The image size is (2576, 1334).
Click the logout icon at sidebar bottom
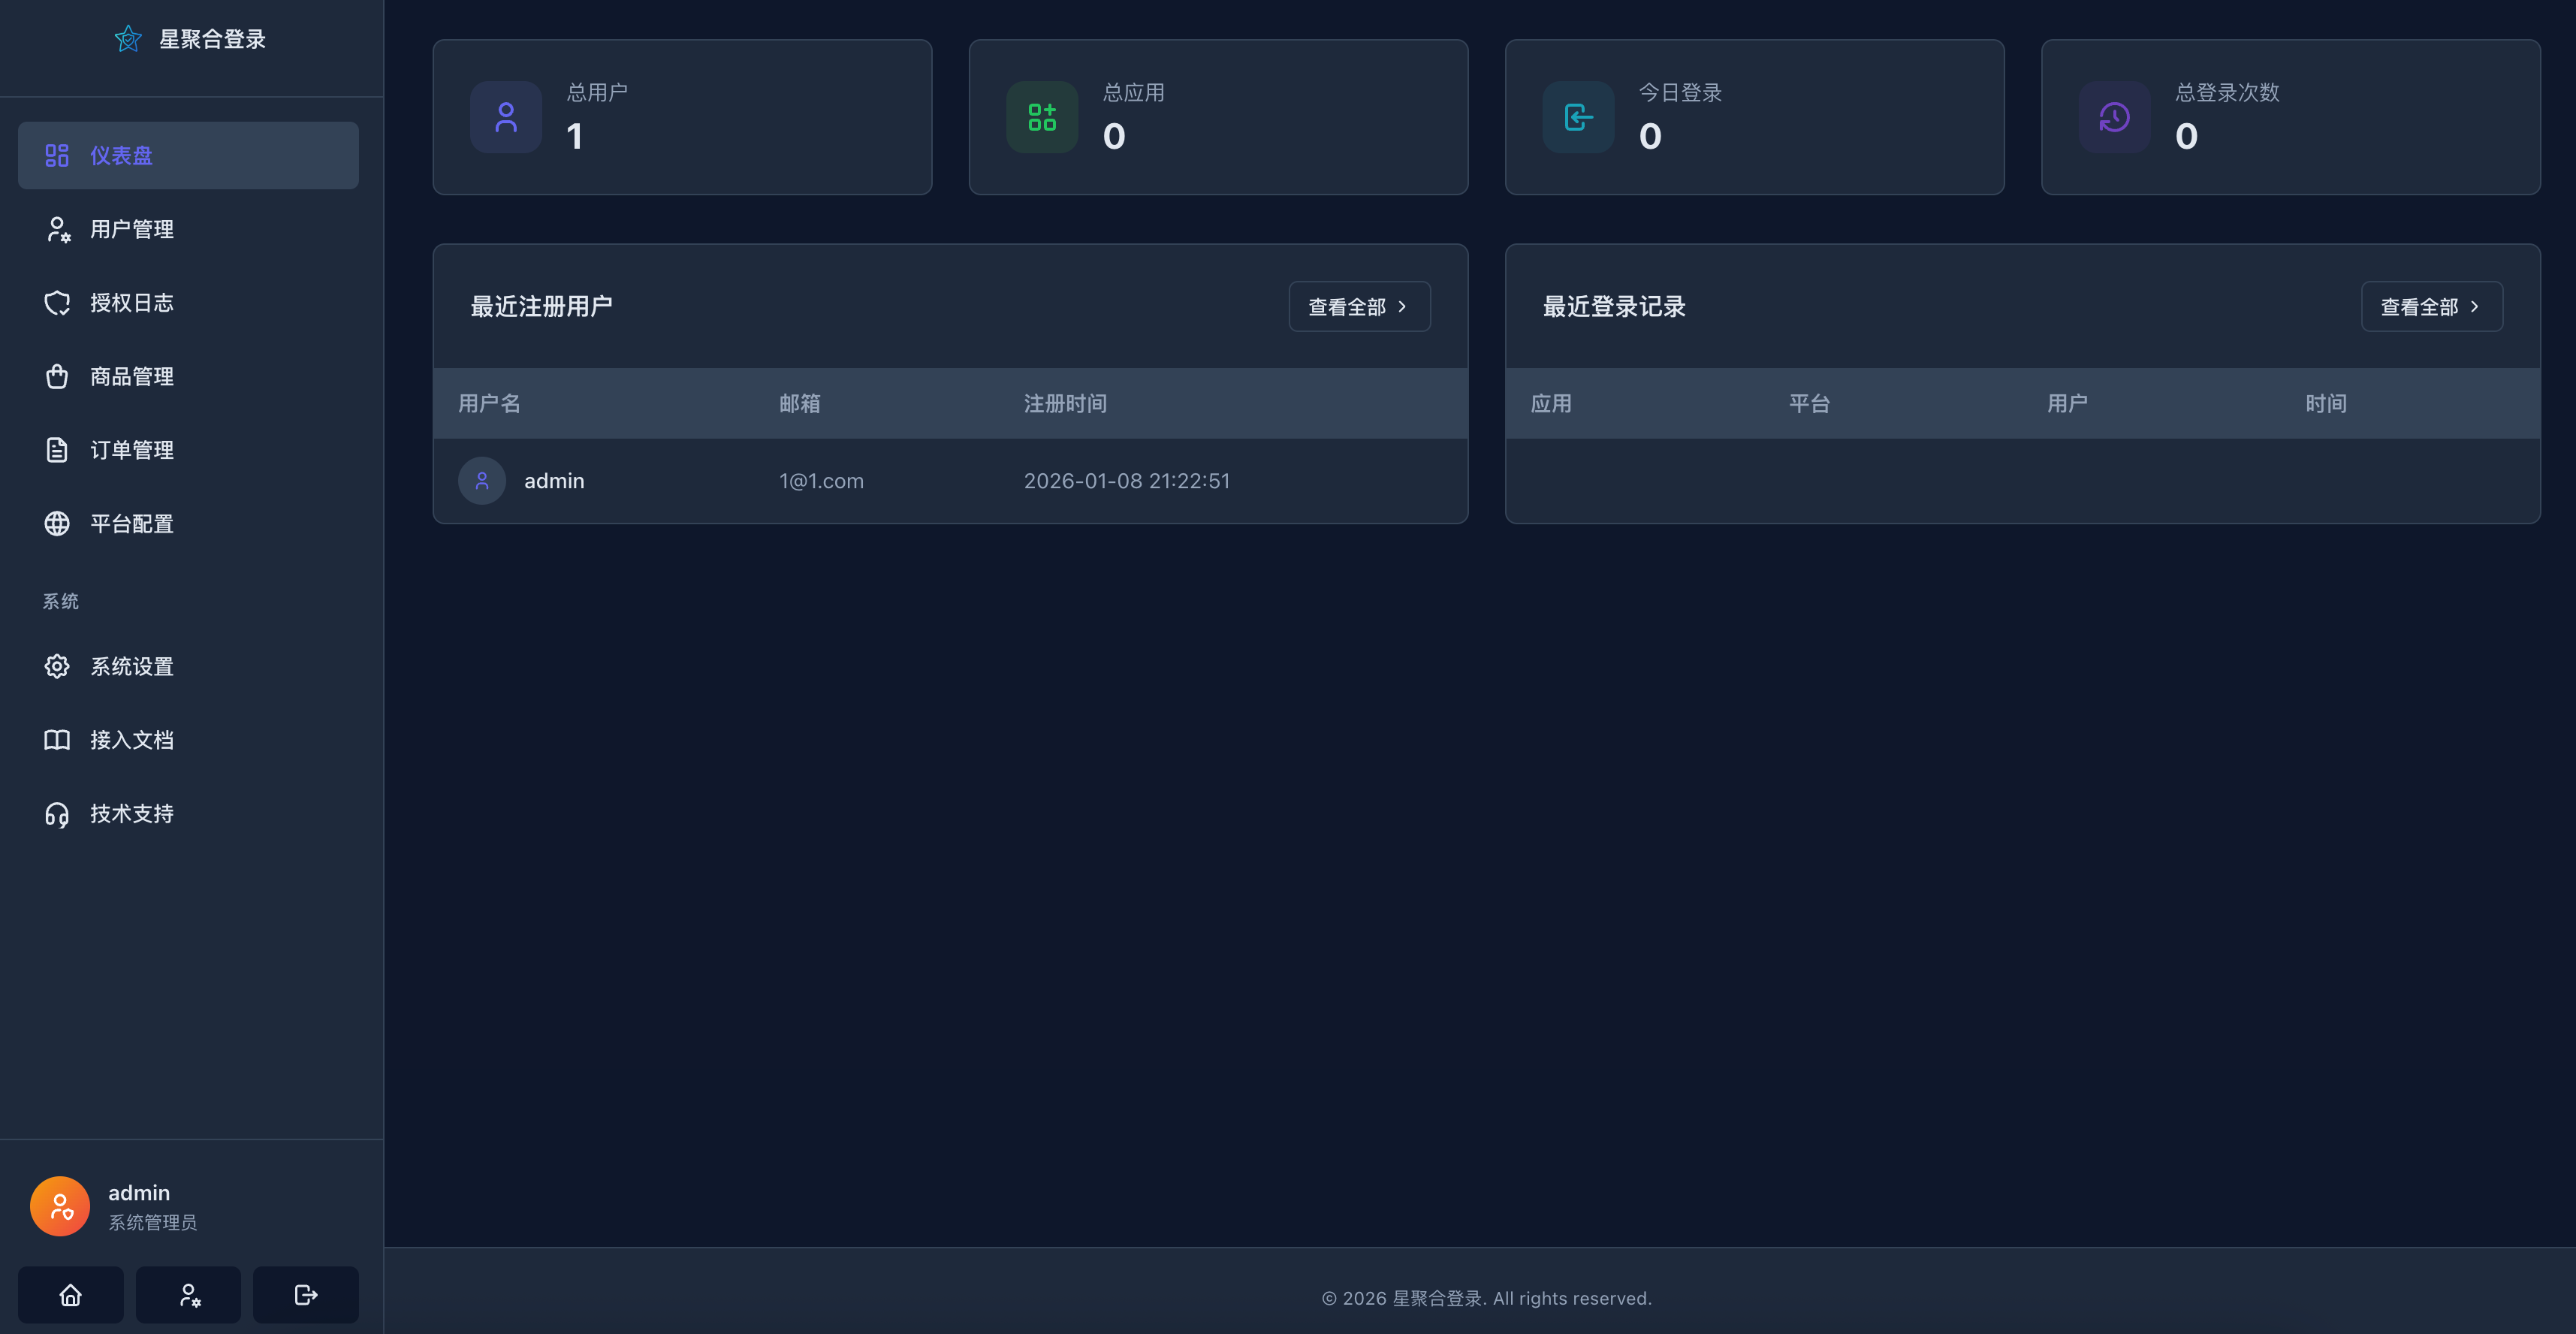305,1294
